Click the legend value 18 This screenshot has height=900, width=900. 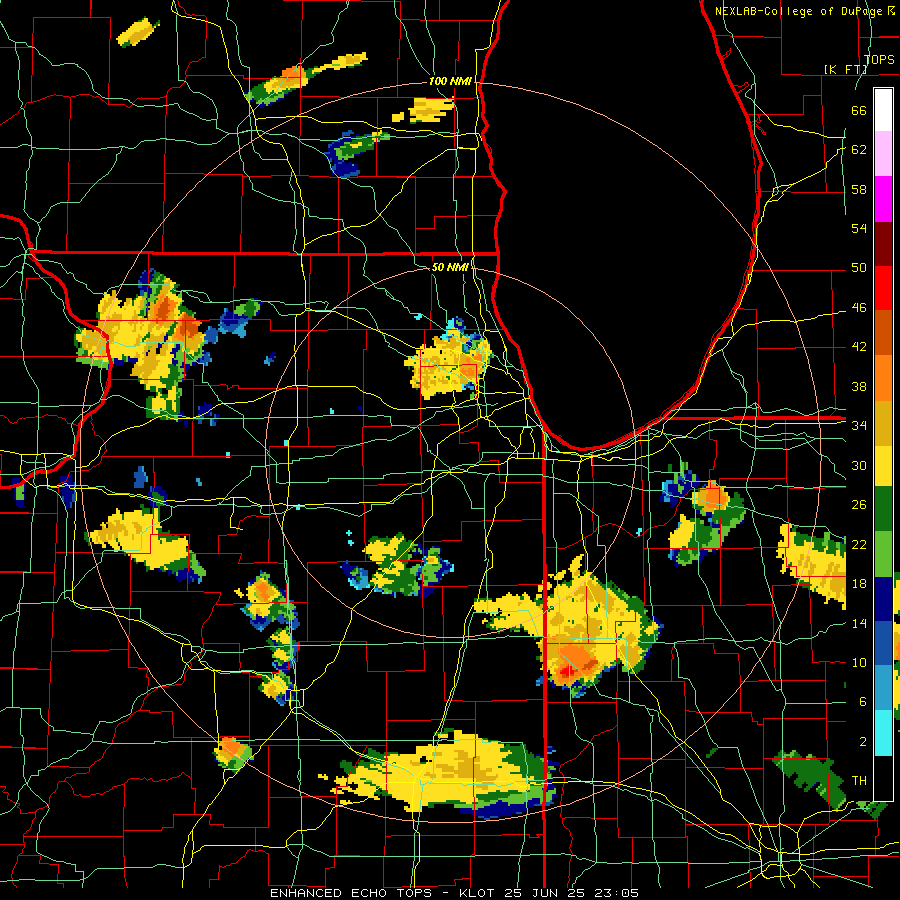(859, 584)
